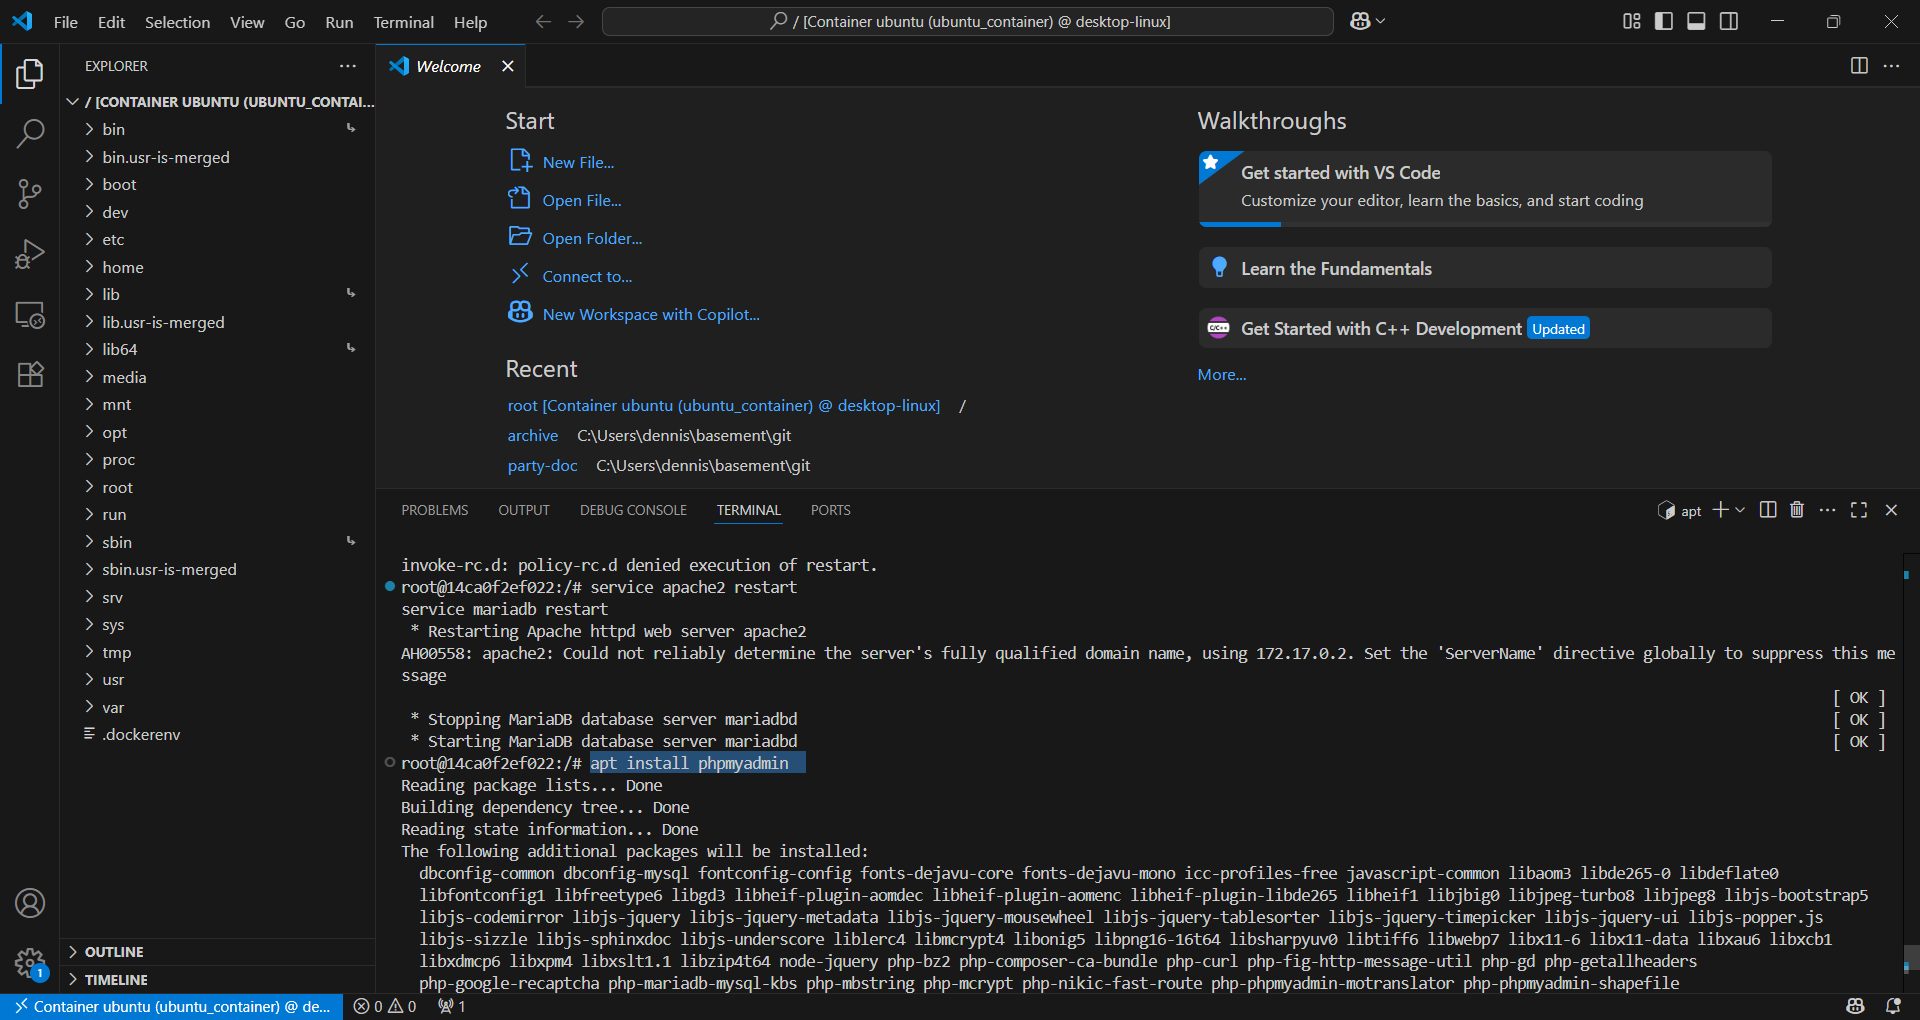Image resolution: width=1920 pixels, height=1020 pixels.
Task: Open the Run and Debug view
Action: click(30, 254)
